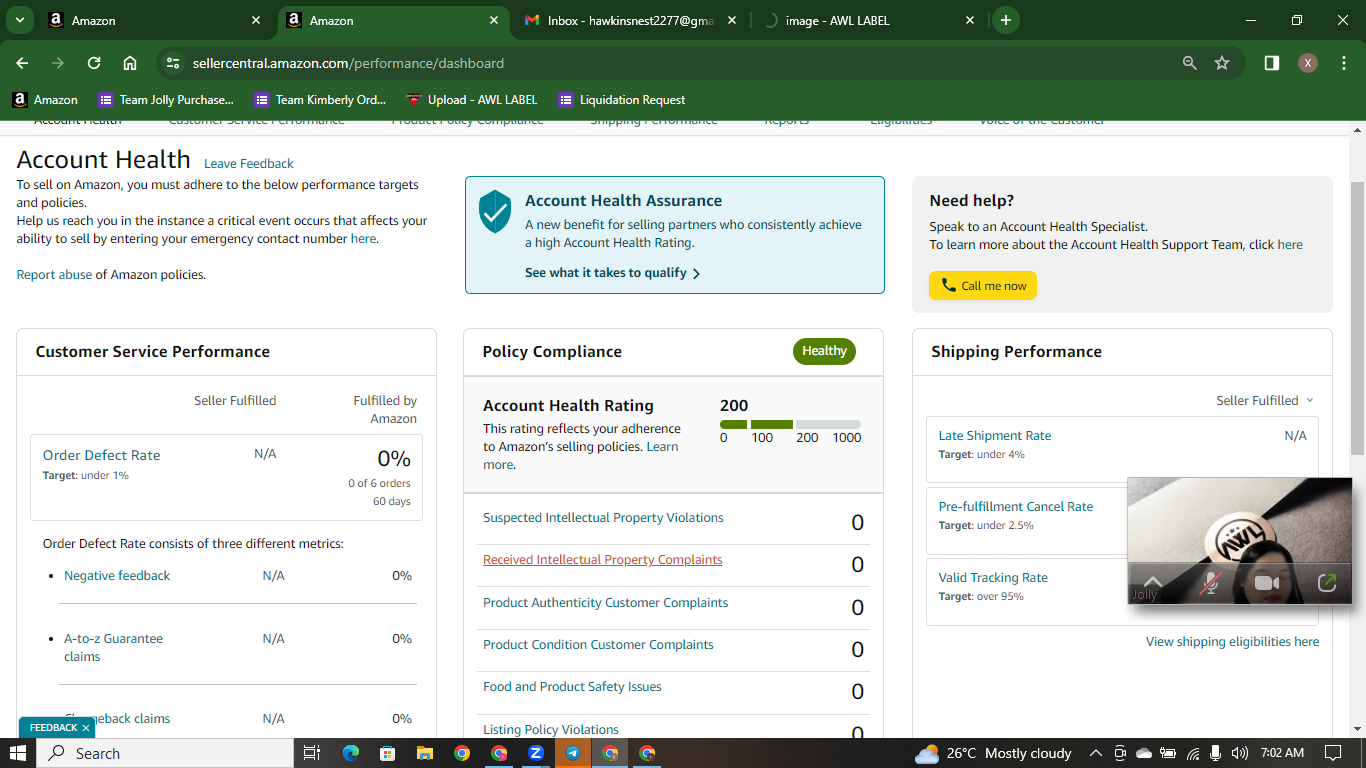Open Telegram from the taskbar

point(573,753)
